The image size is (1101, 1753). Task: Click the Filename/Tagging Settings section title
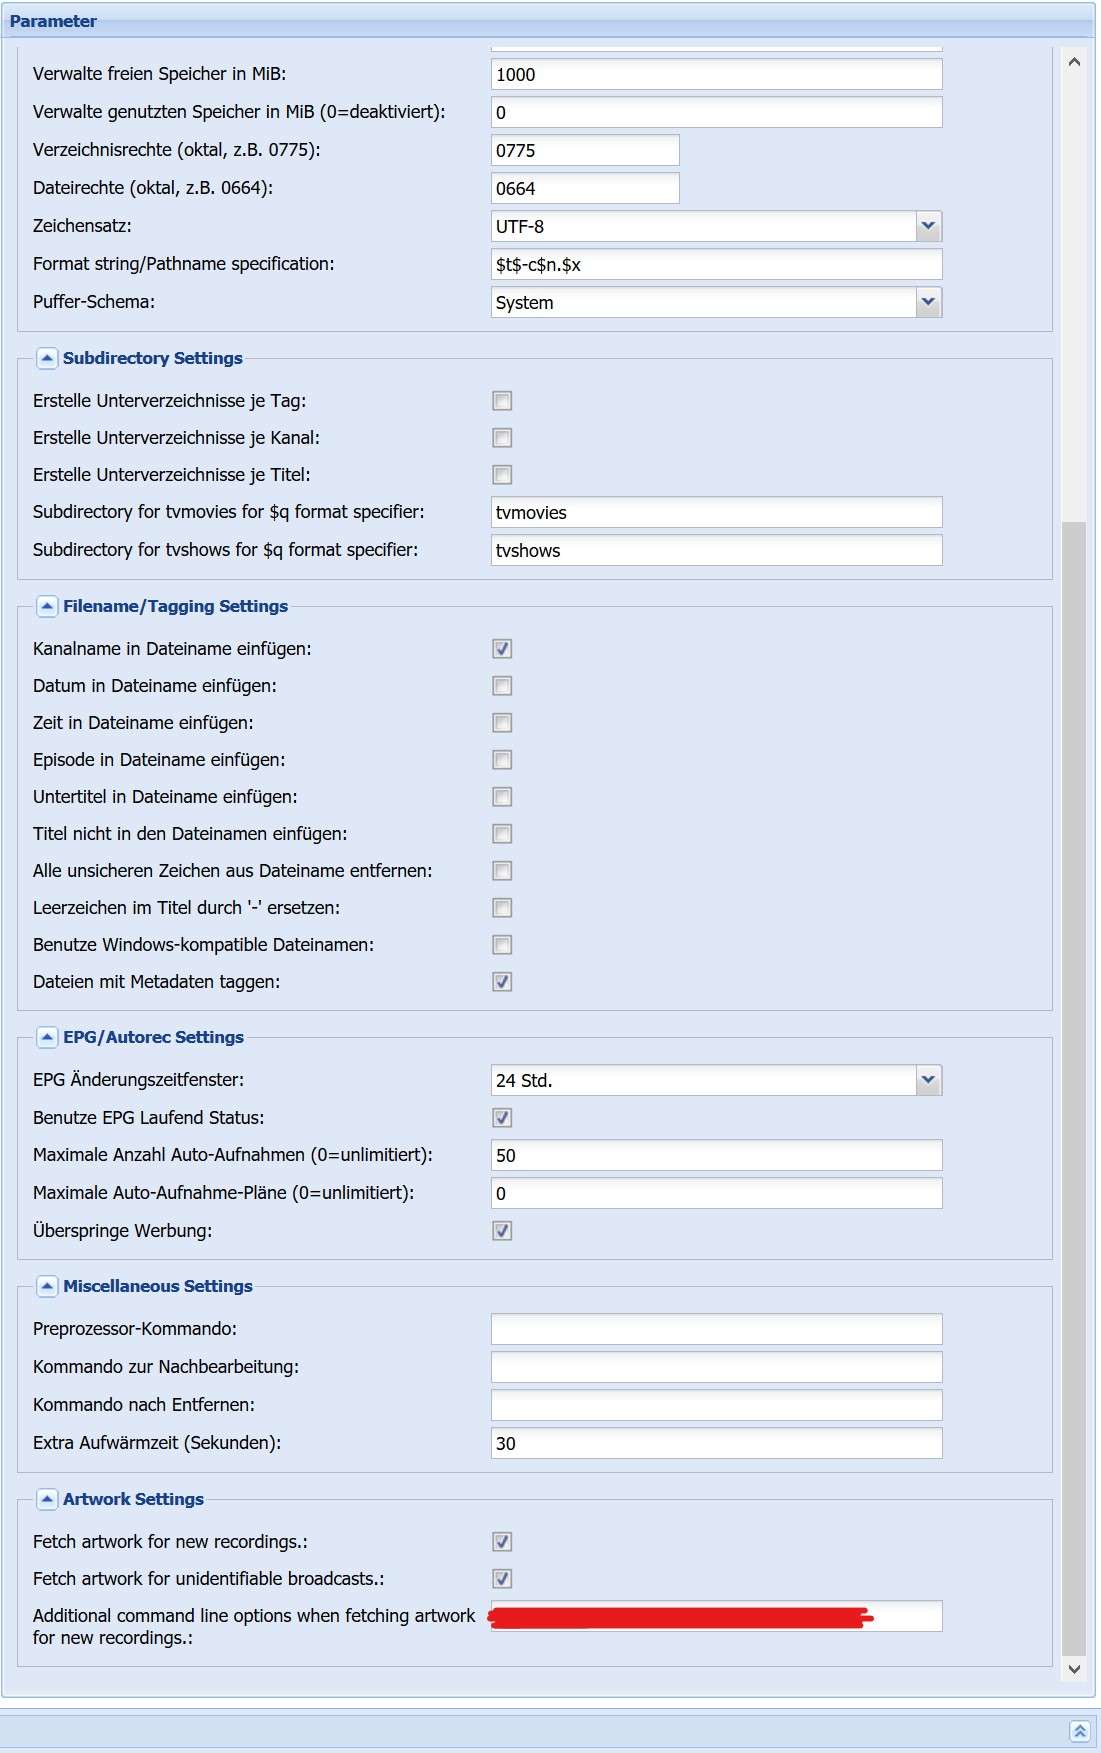pos(175,606)
